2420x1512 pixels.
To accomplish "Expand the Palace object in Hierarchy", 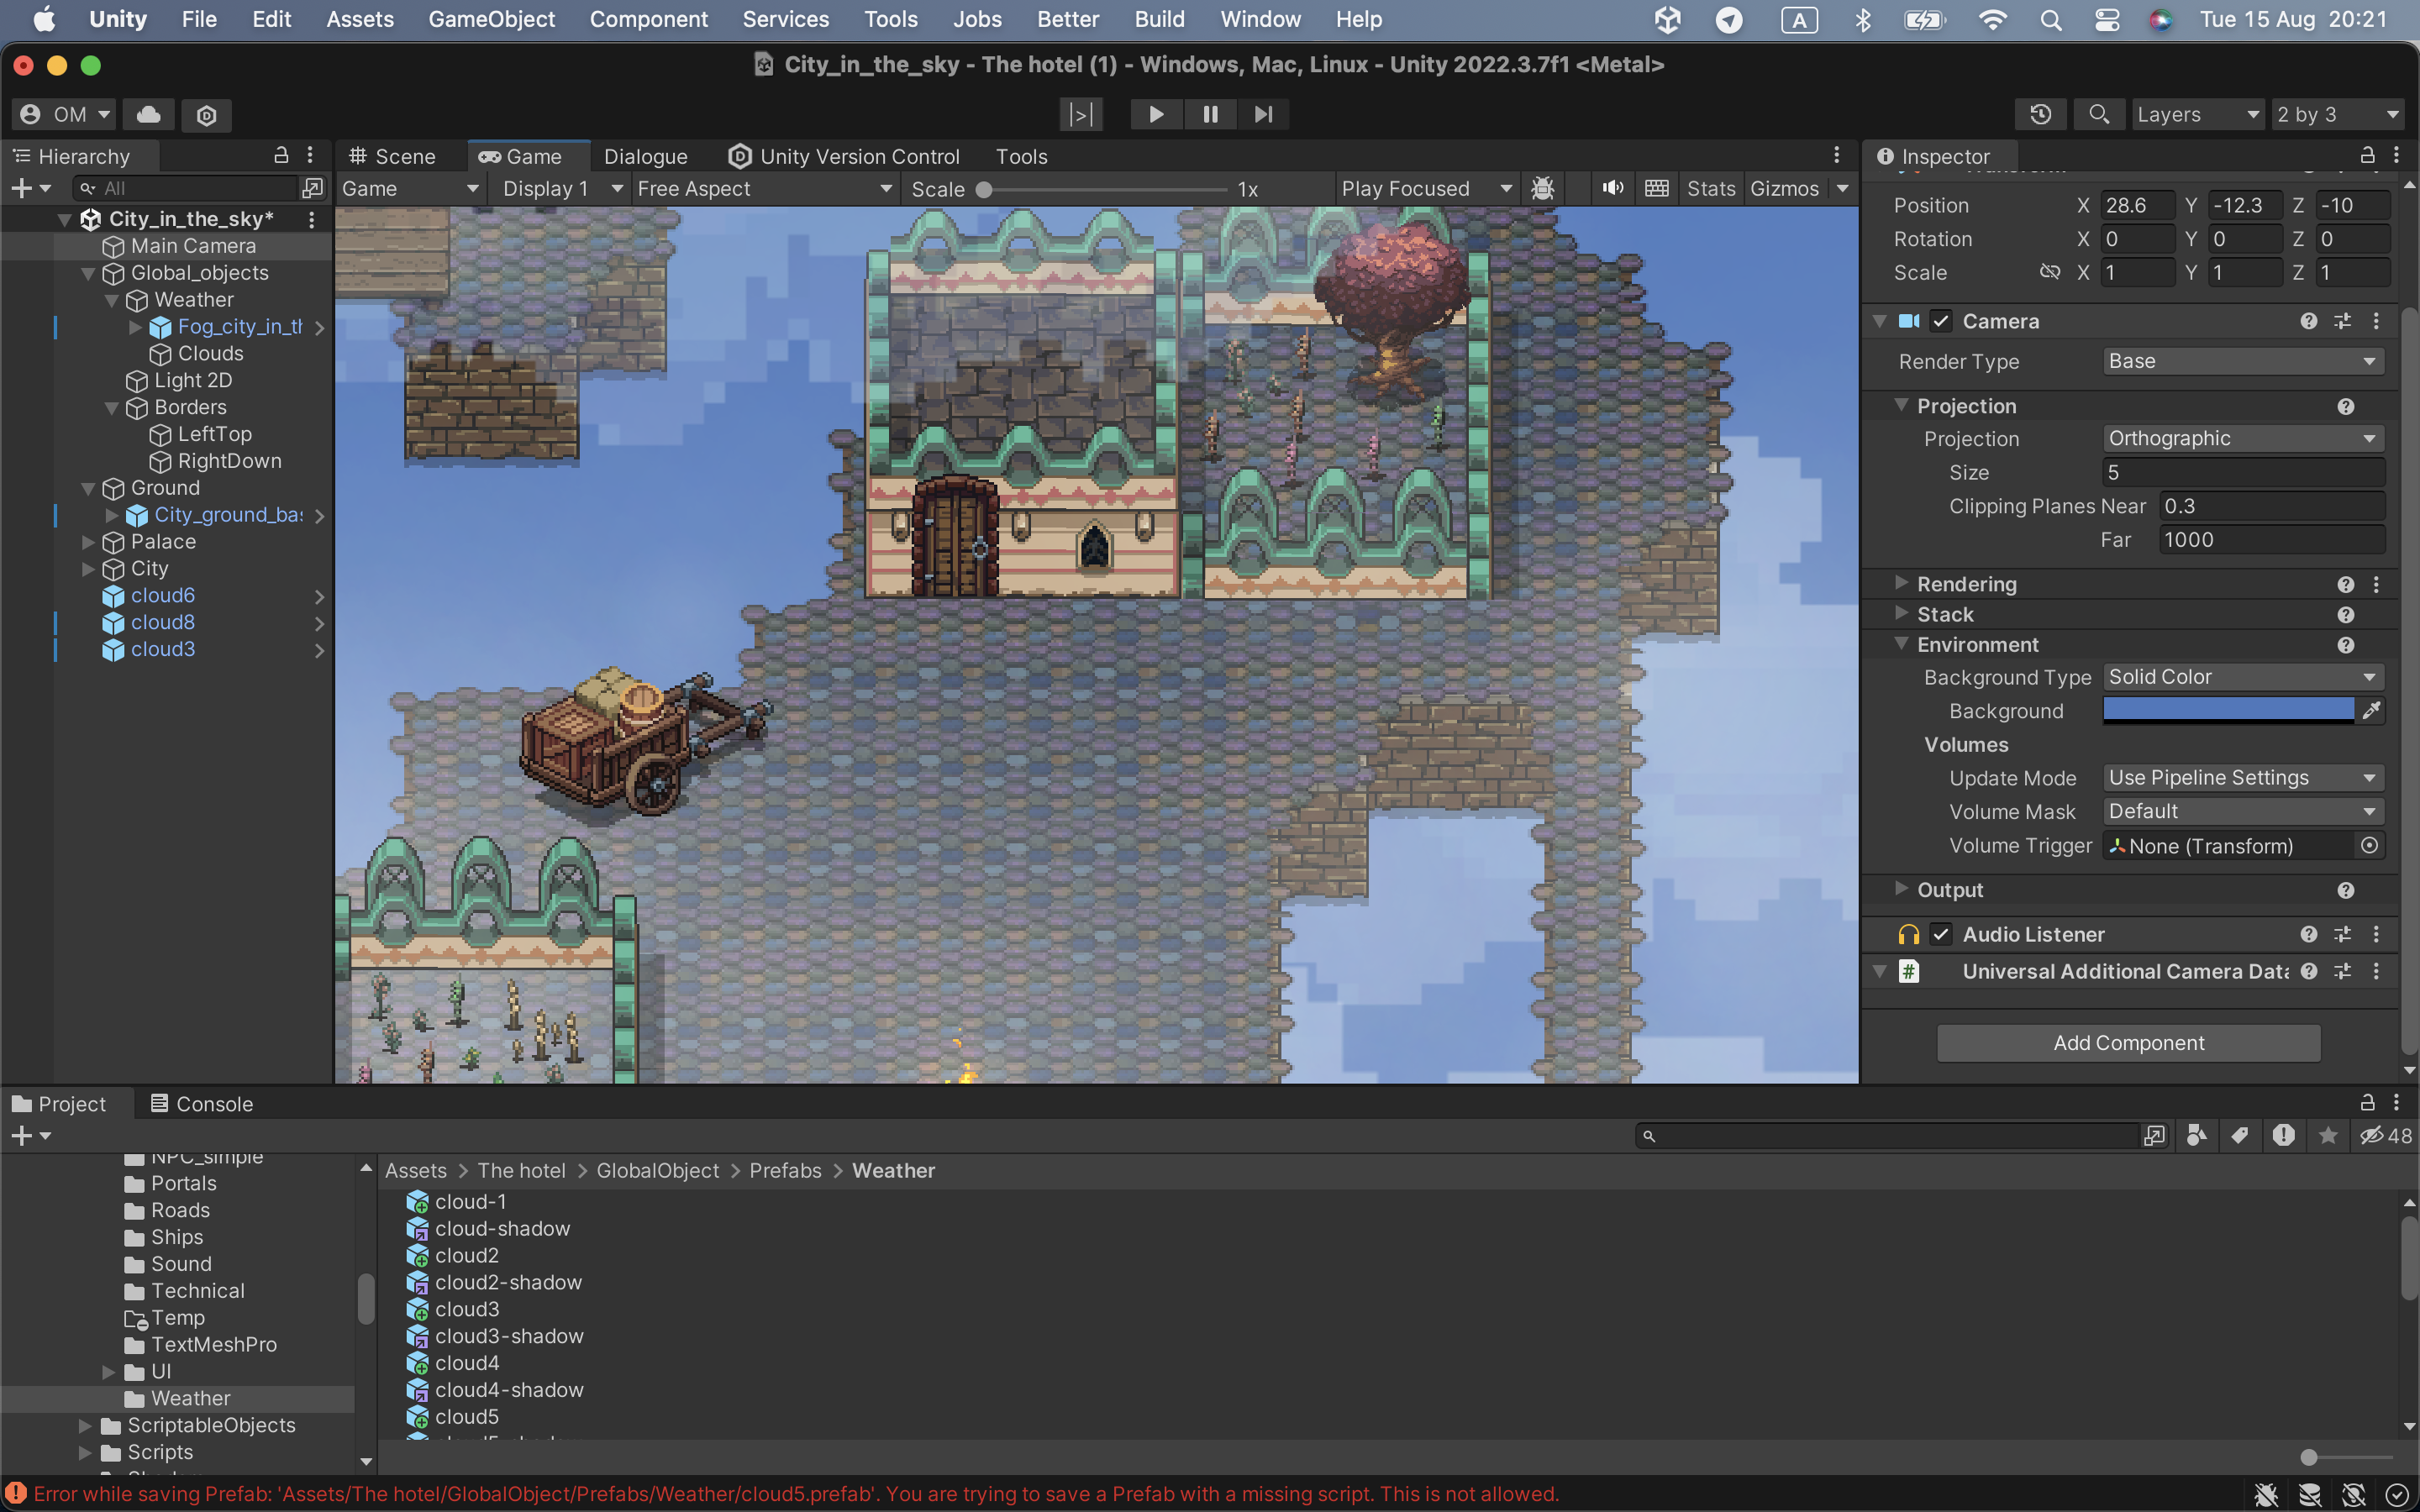I will 88,542.
